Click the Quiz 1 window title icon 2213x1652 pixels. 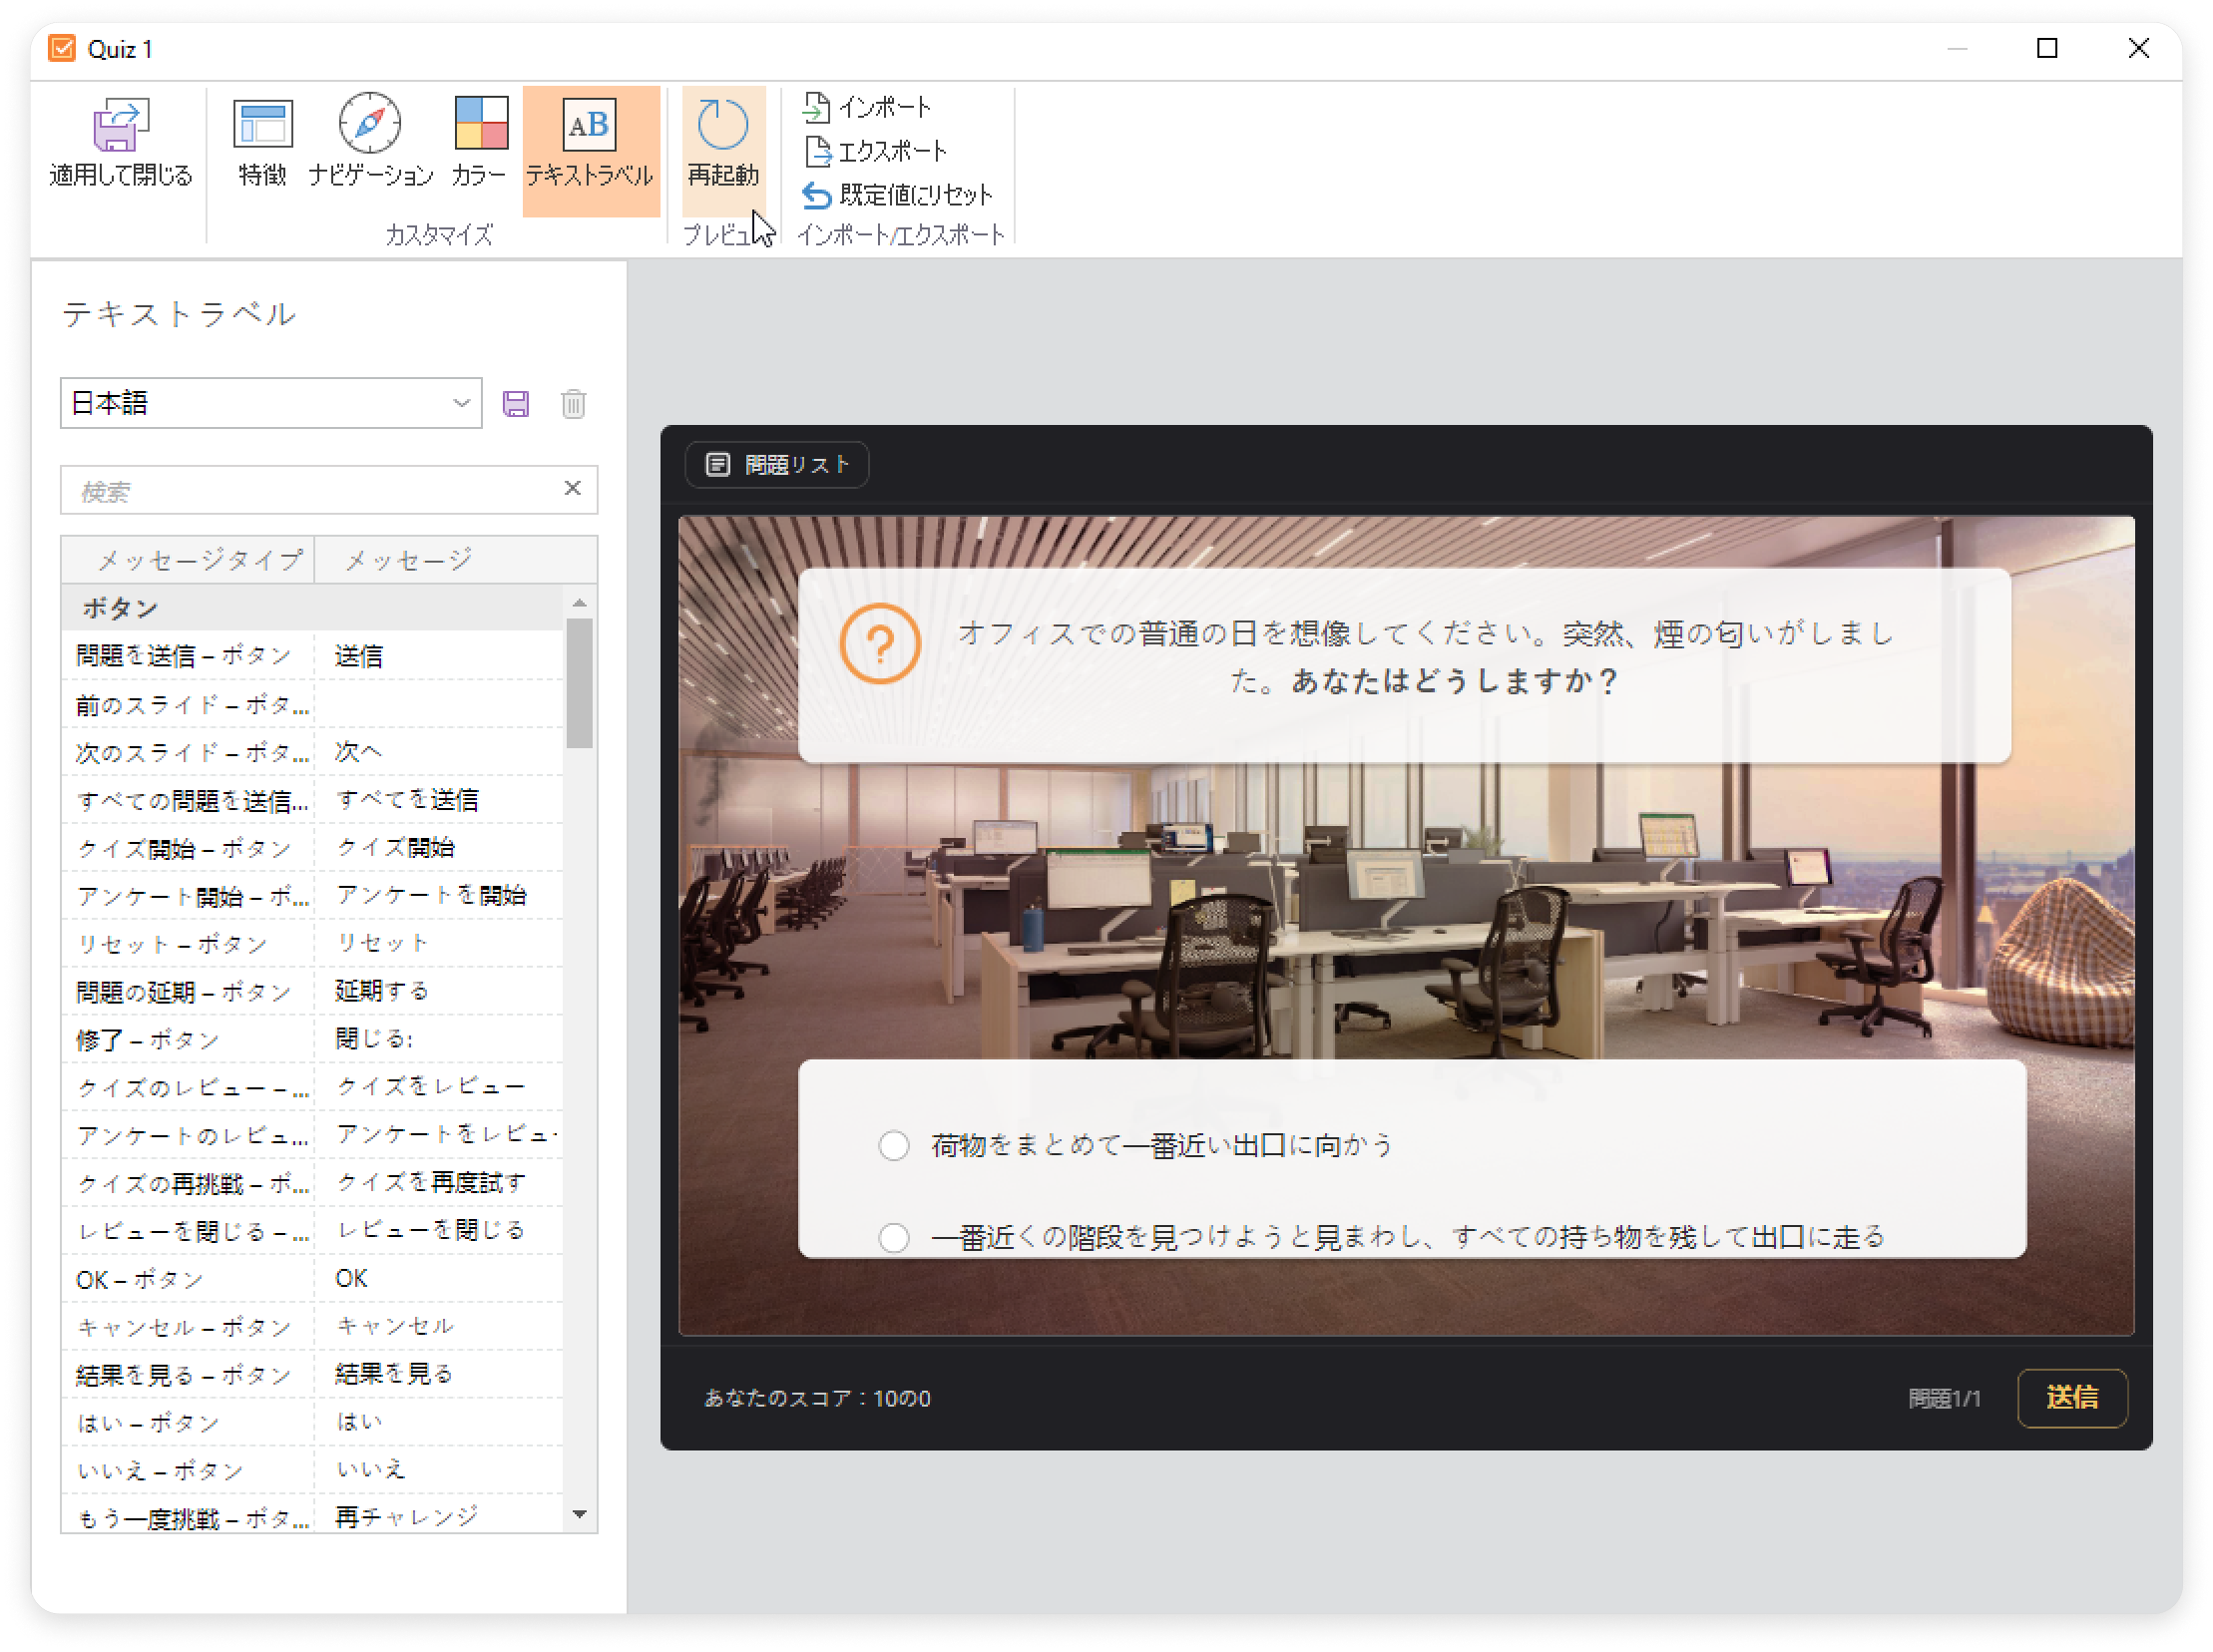tap(62, 48)
